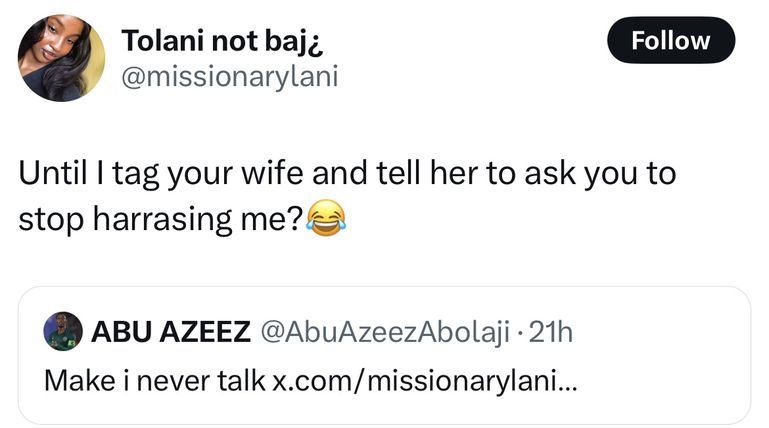The height and width of the screenshot is (428, 769).
Task: Click the @missionarylani handle
Action: click(229, 77)
